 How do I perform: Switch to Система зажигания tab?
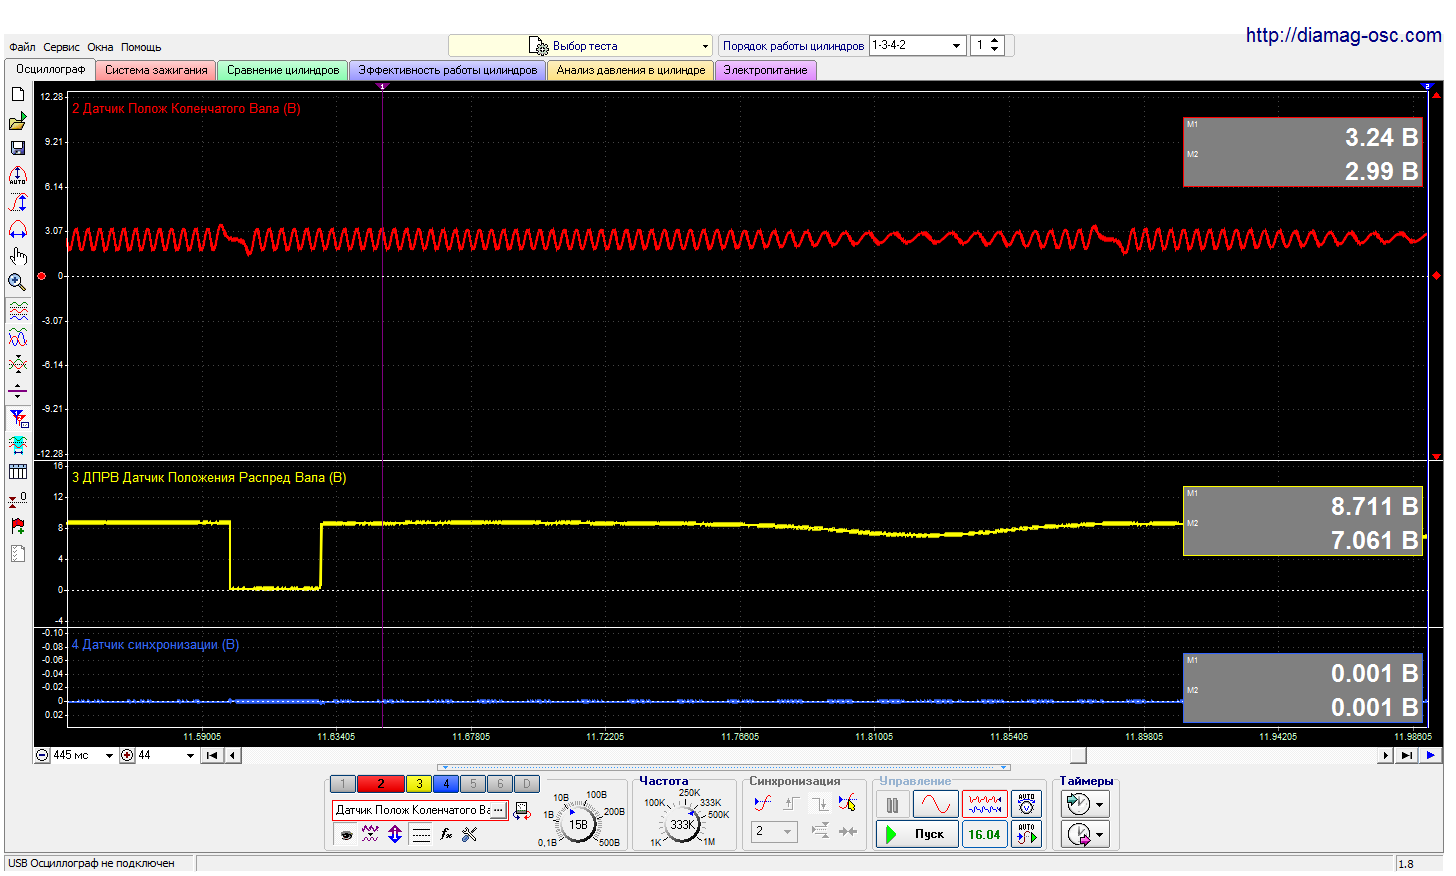[x=156, y=70]
